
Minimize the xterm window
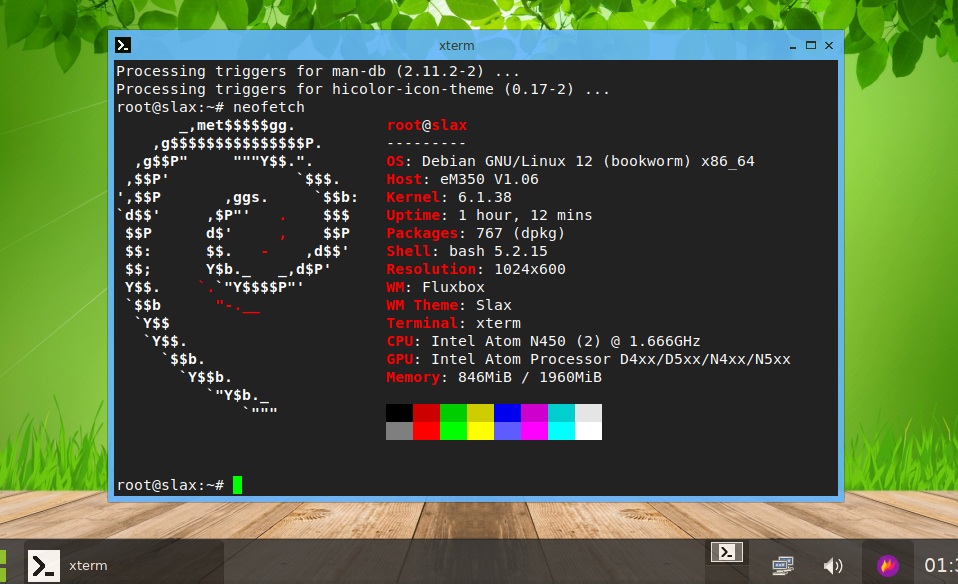(793, 46)
